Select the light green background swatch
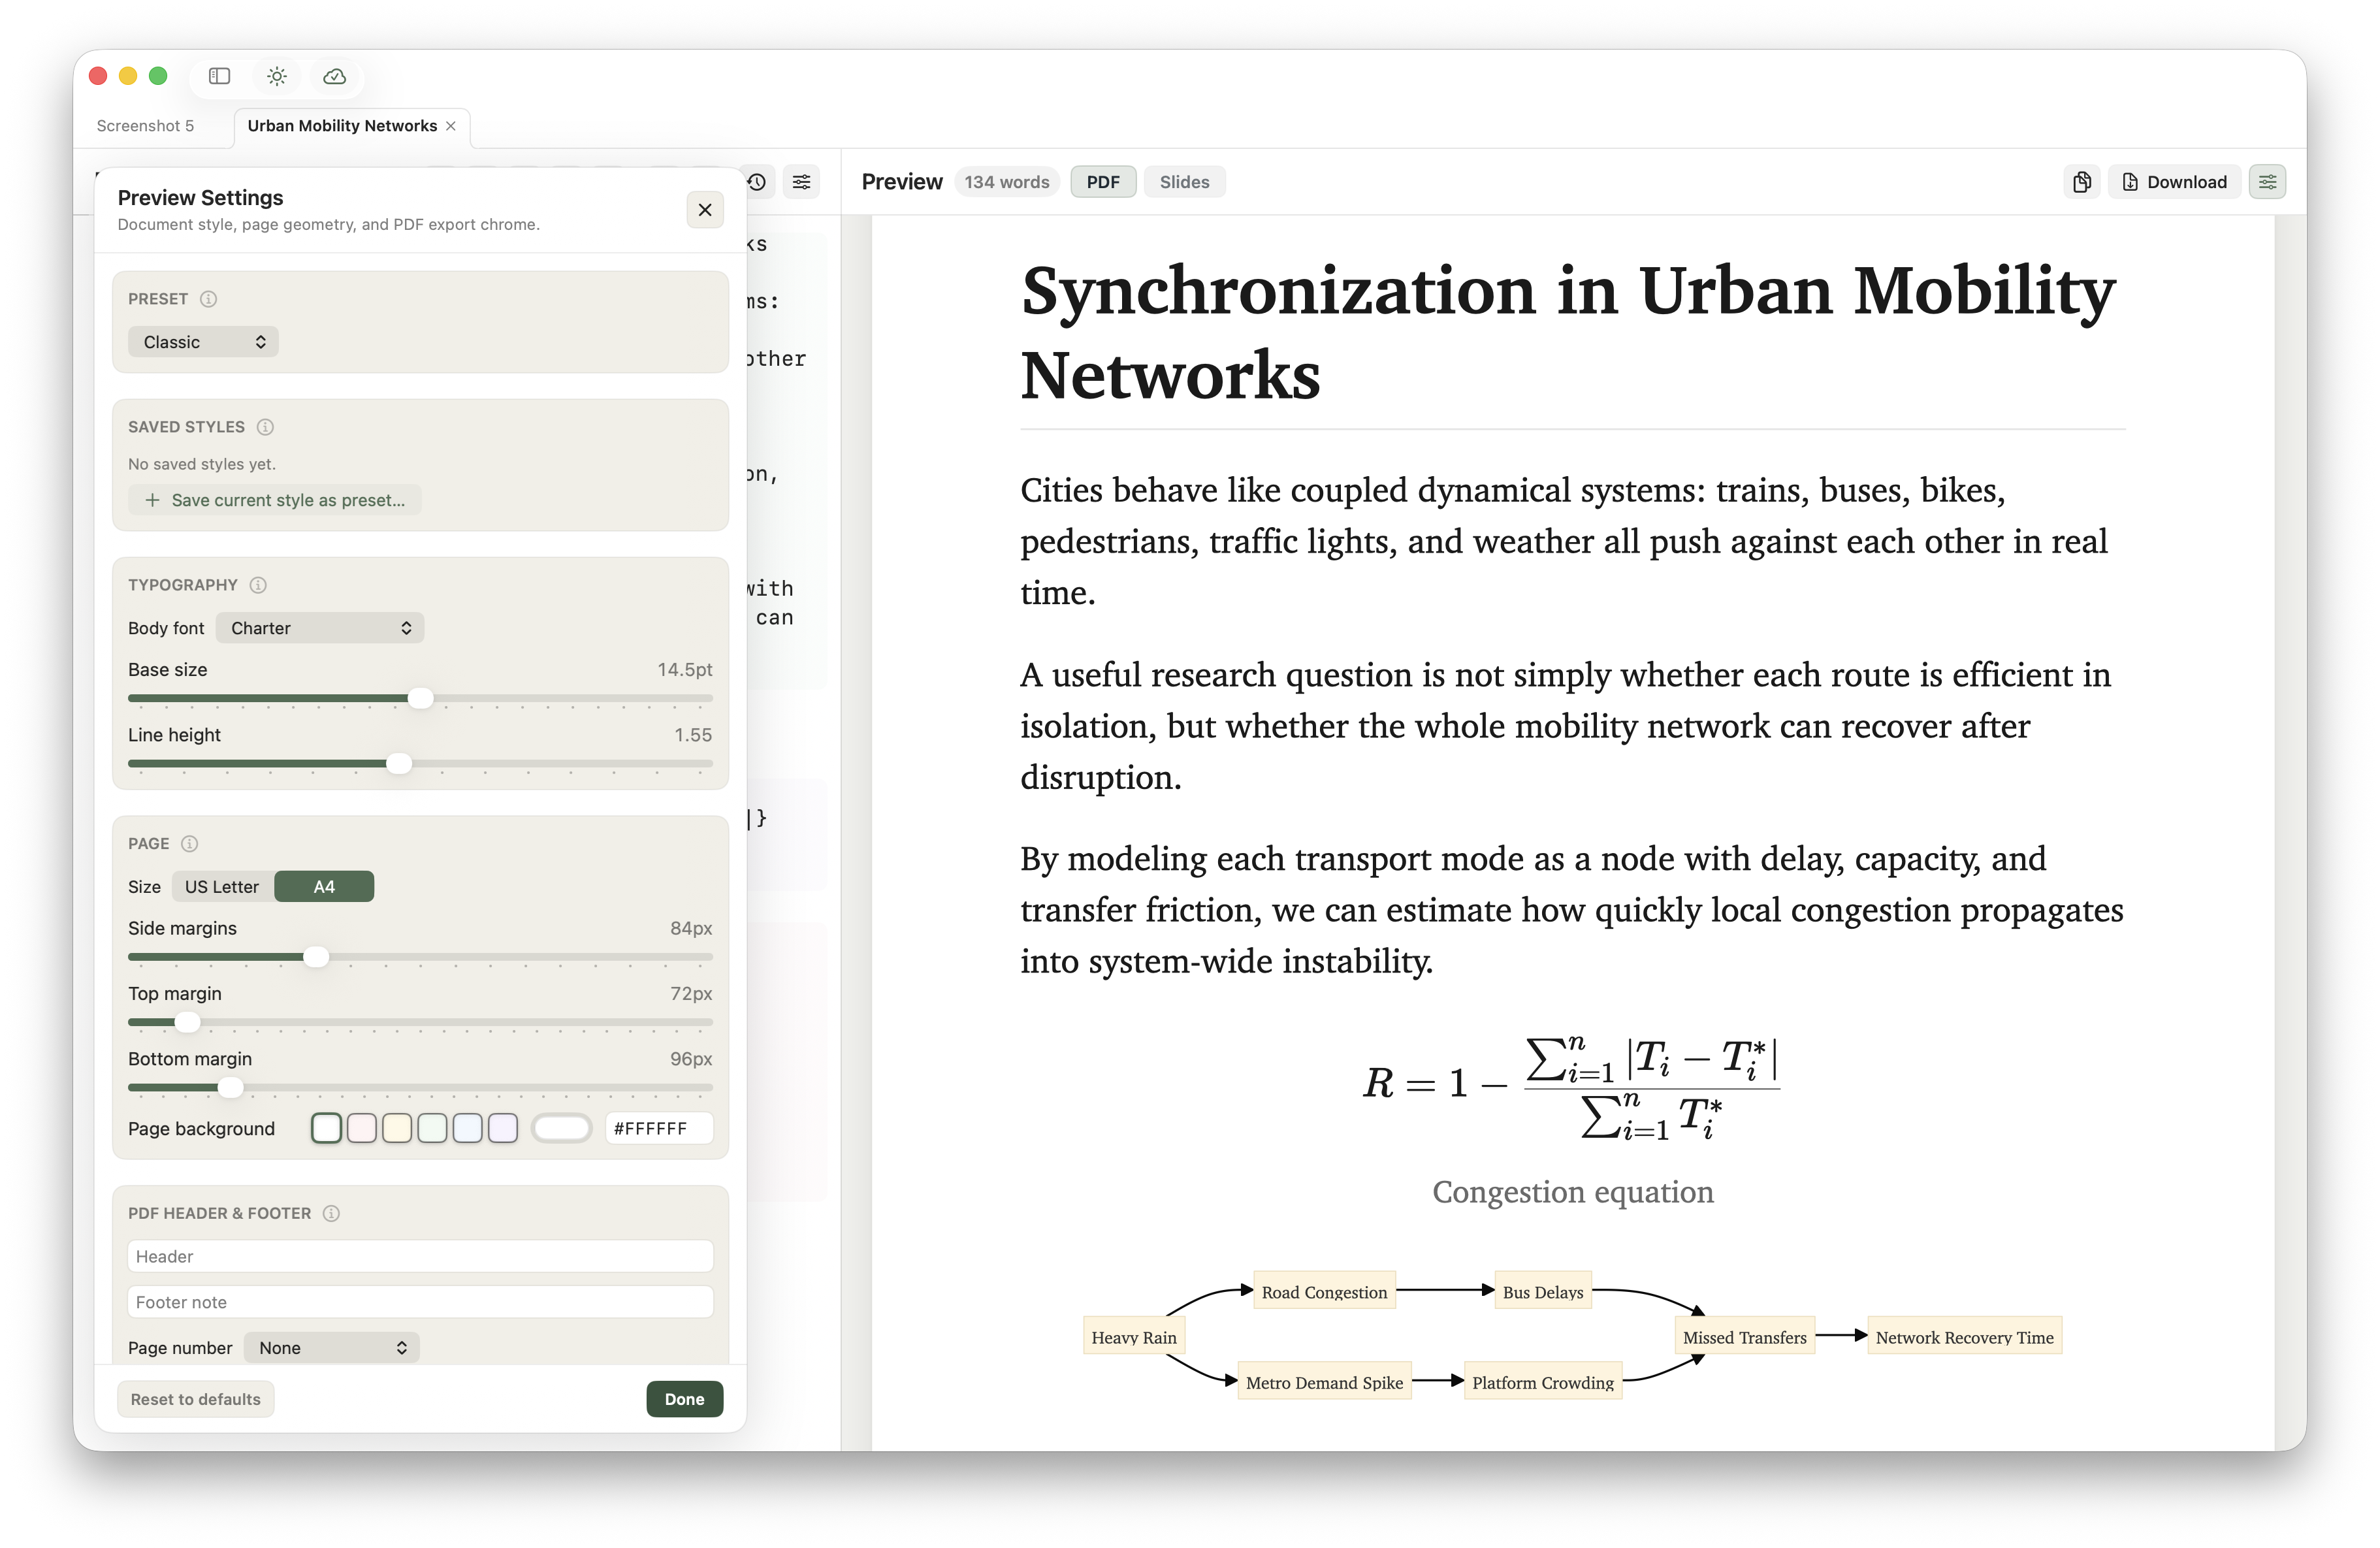This screenshot has height=1548, width=2380. coord(432,1129)
